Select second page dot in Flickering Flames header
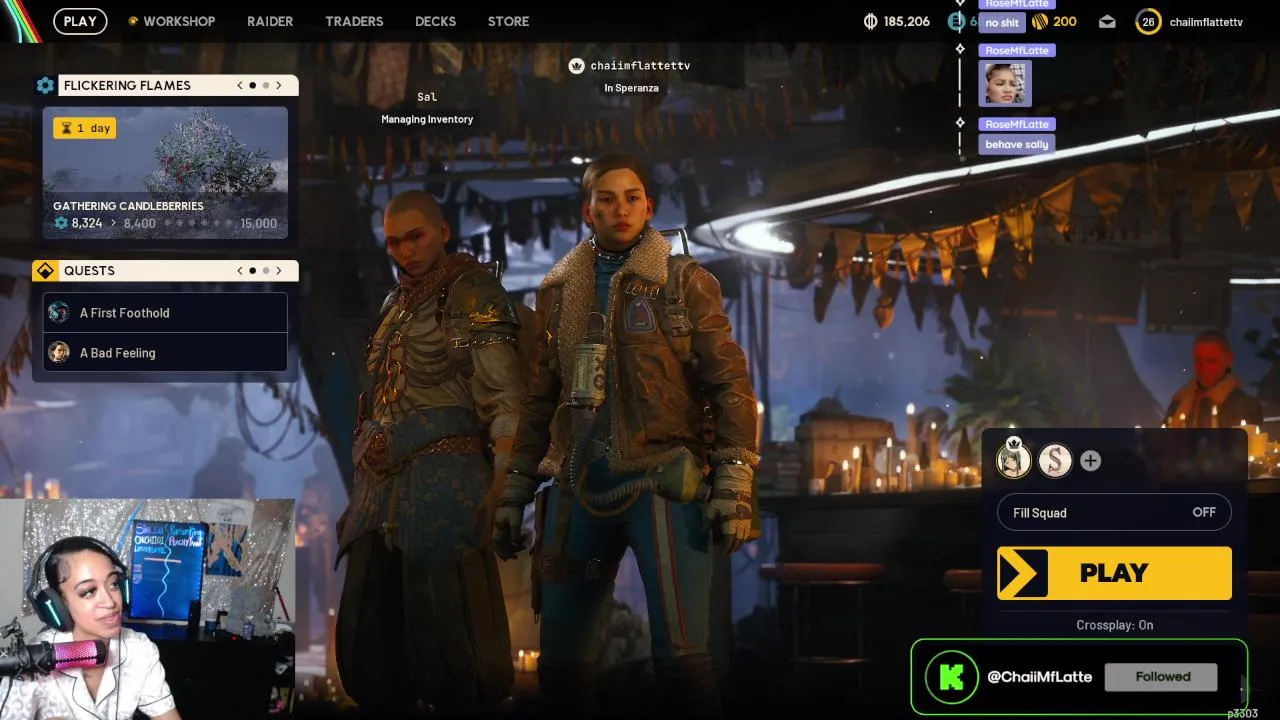 point(266,85)
